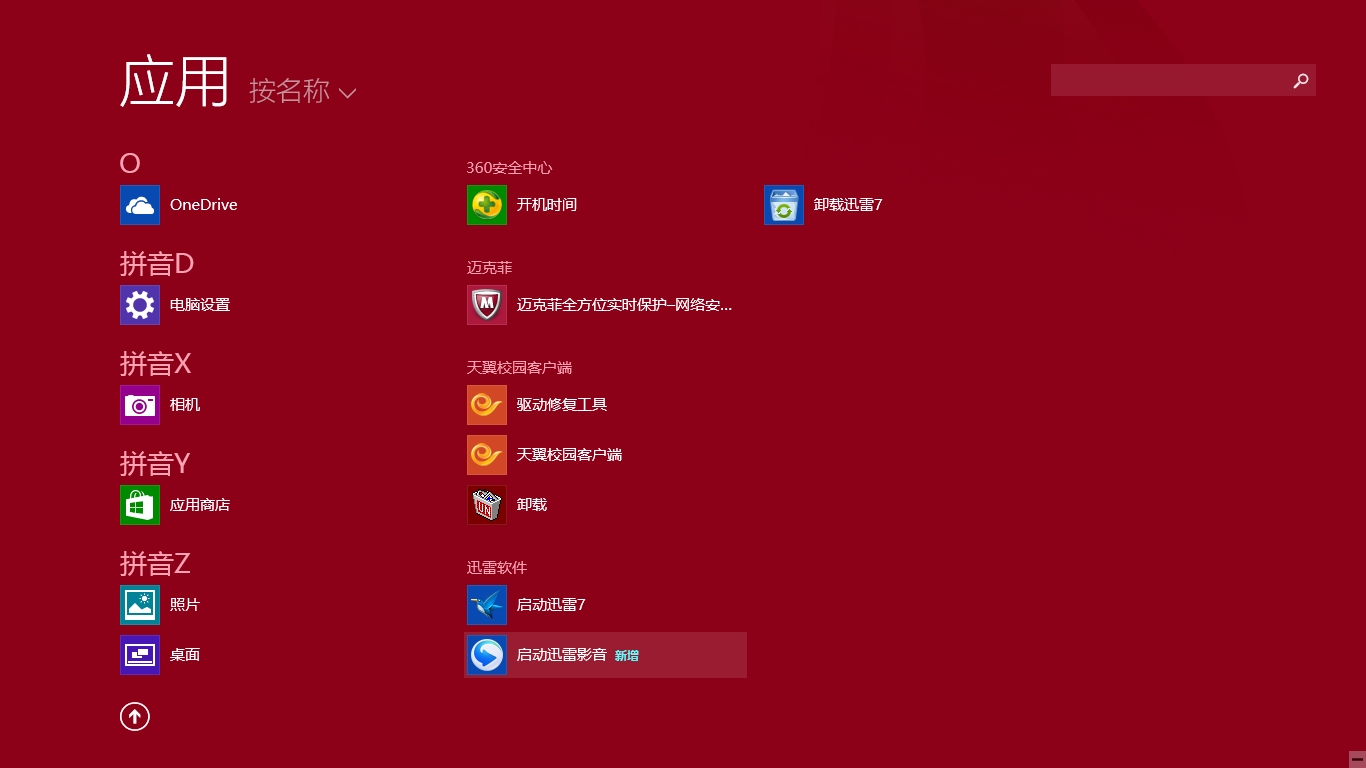Open sort dropdown 按名称
Image resolution: width=1366 pixels, height=768 pixels.
click(303, 91)
